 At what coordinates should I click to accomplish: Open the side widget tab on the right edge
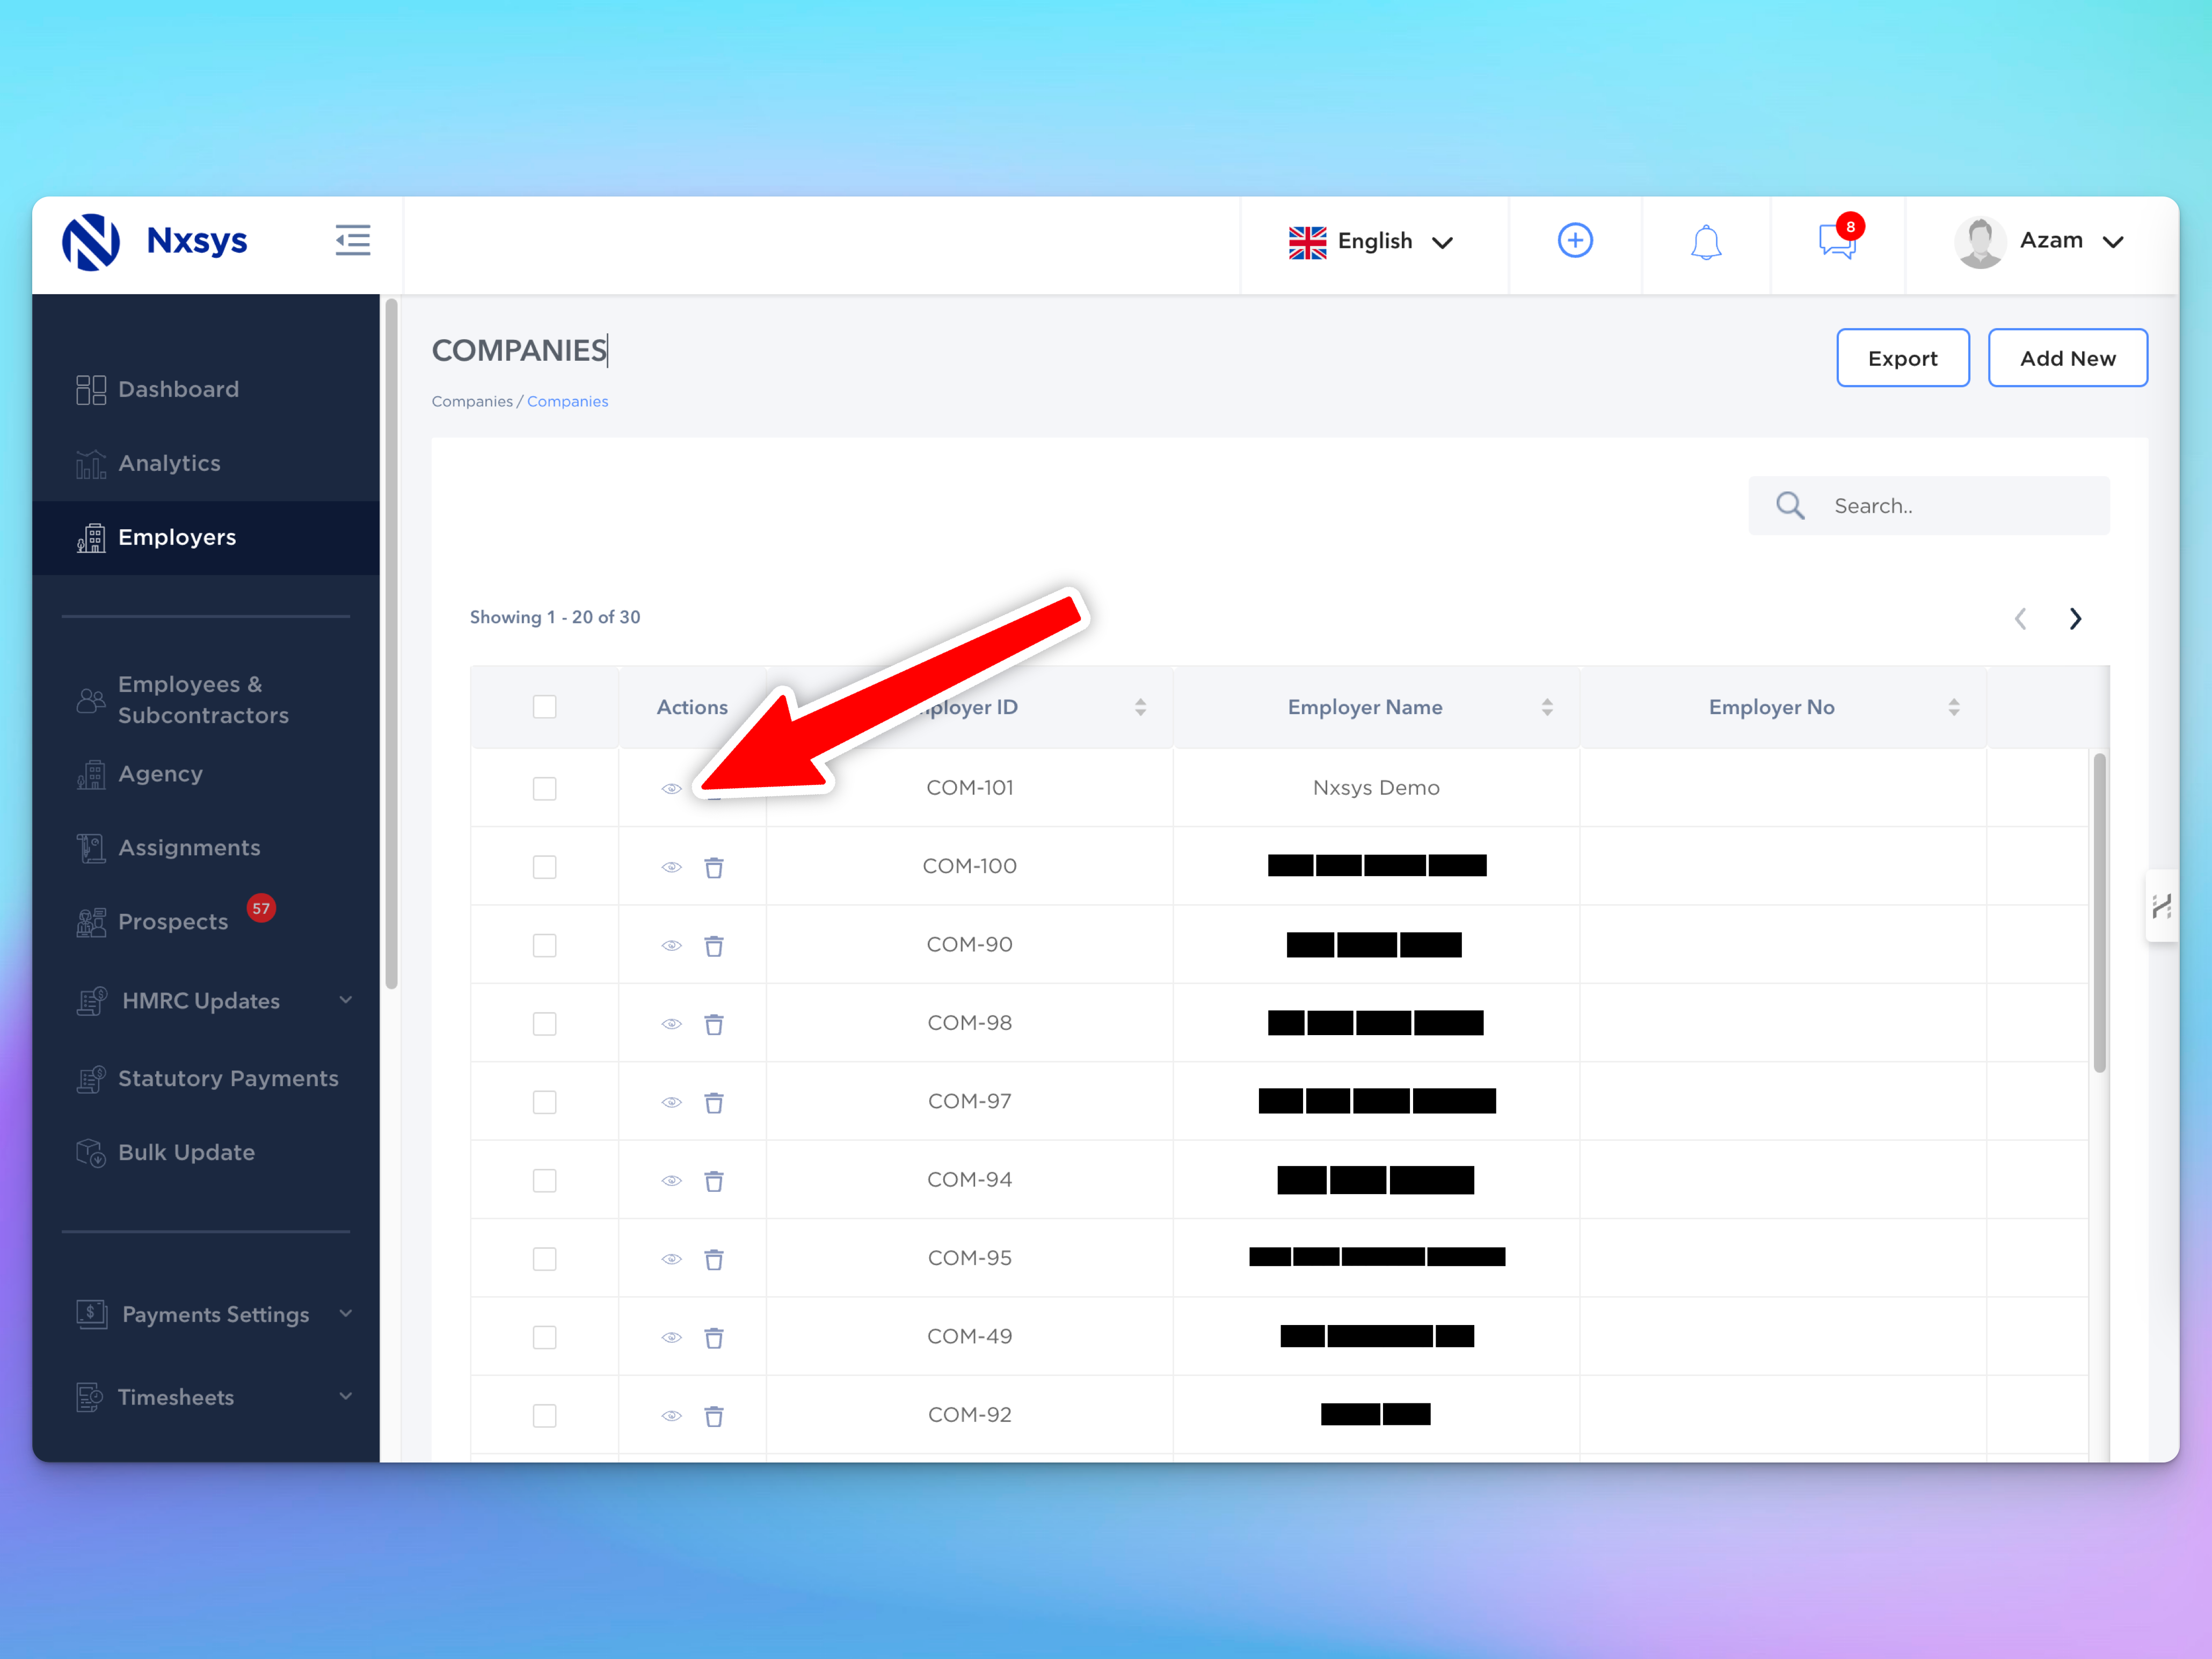(2162, 906)
